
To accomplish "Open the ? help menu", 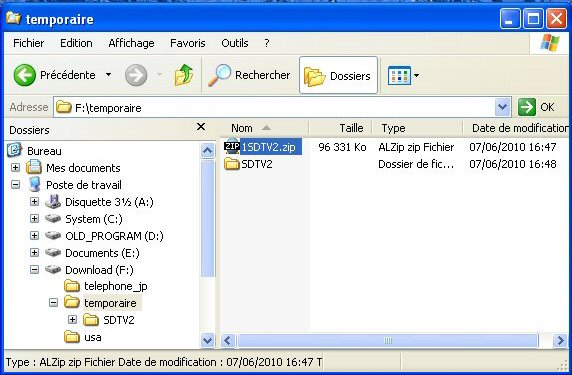I will coord(267,43).
